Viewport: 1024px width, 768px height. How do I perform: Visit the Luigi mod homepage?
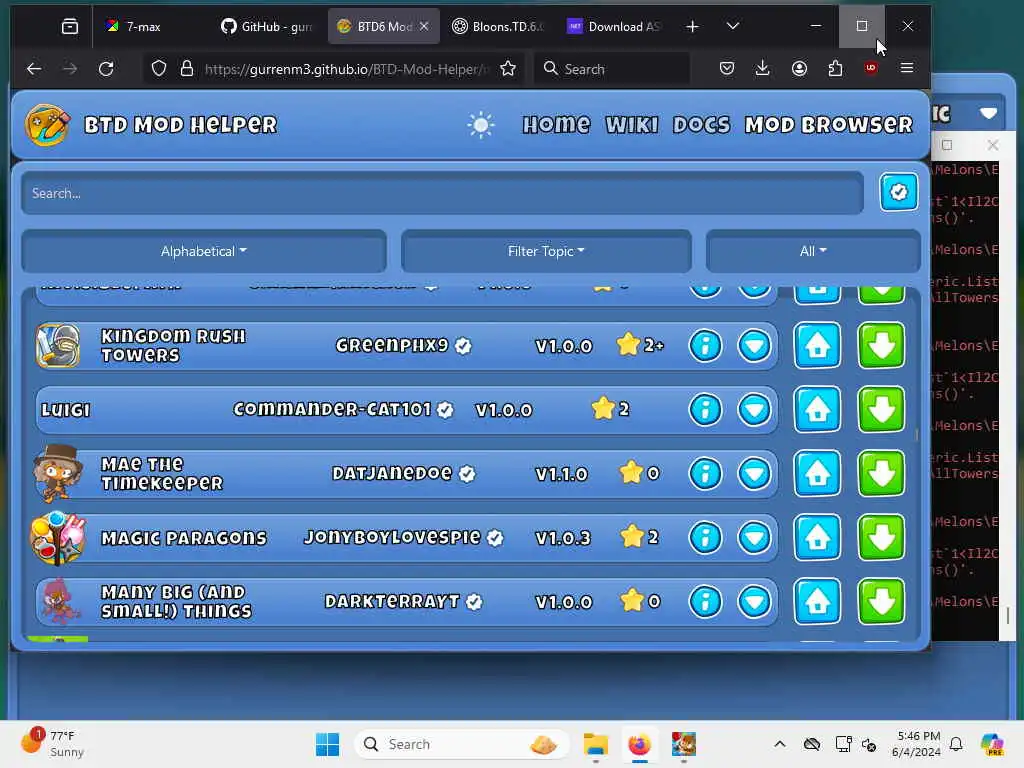pyautogui.click(x=817, y=409)
